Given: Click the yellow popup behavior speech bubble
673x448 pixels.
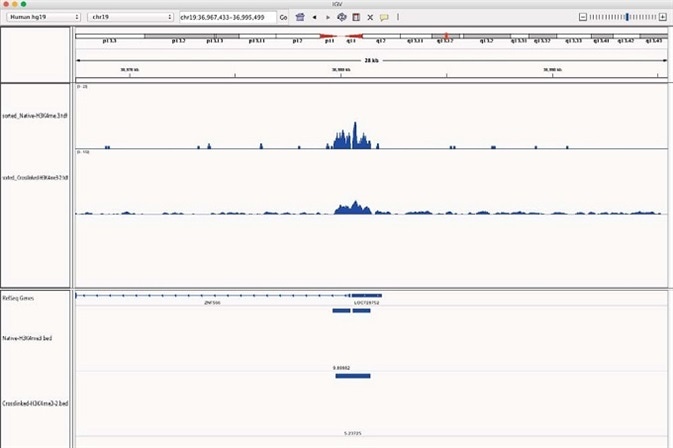Looking at the screenshot, I should 384,17.
